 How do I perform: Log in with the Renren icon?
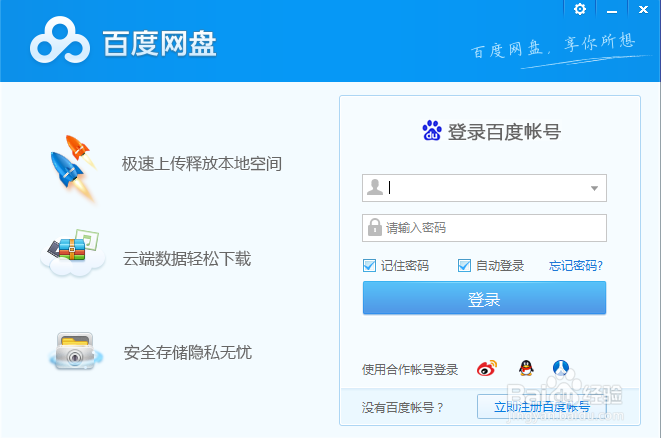click(x=561, y=368)
